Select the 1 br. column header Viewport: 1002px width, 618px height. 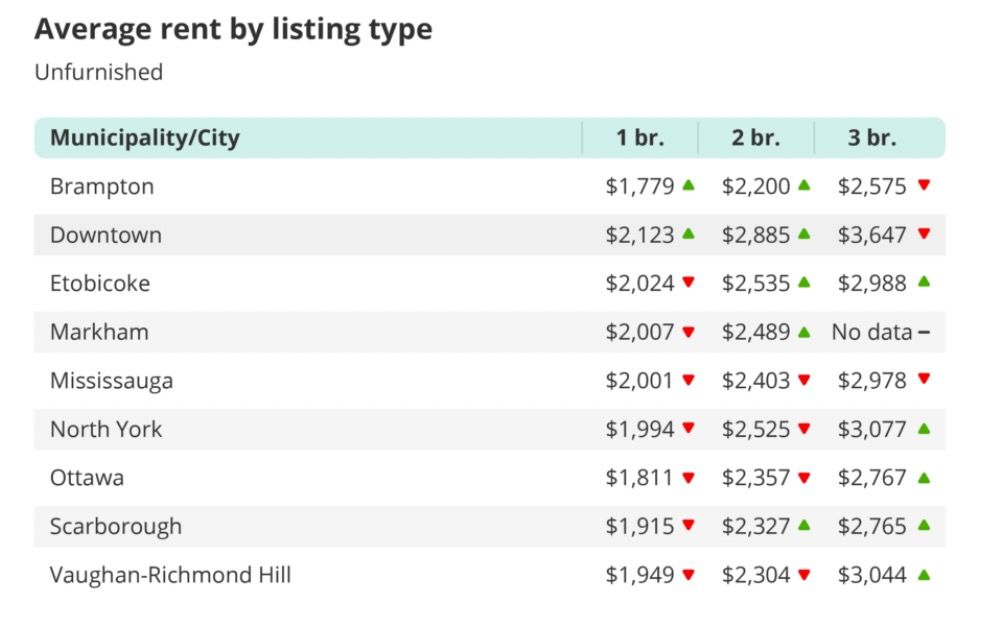(640, 137)
